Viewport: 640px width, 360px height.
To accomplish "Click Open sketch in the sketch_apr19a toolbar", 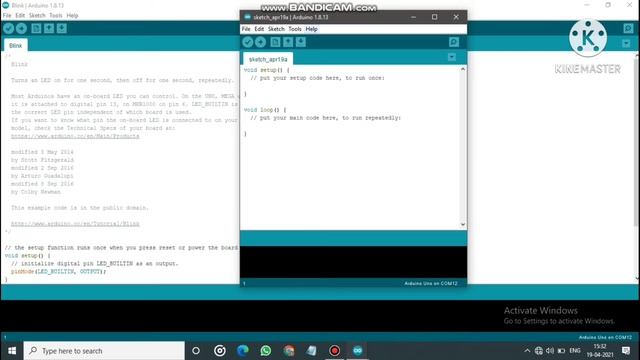I will (x=288, y=42).
